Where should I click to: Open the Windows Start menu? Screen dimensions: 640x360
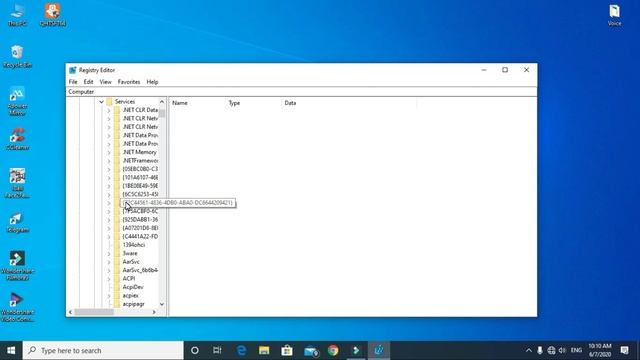[11, 351]
